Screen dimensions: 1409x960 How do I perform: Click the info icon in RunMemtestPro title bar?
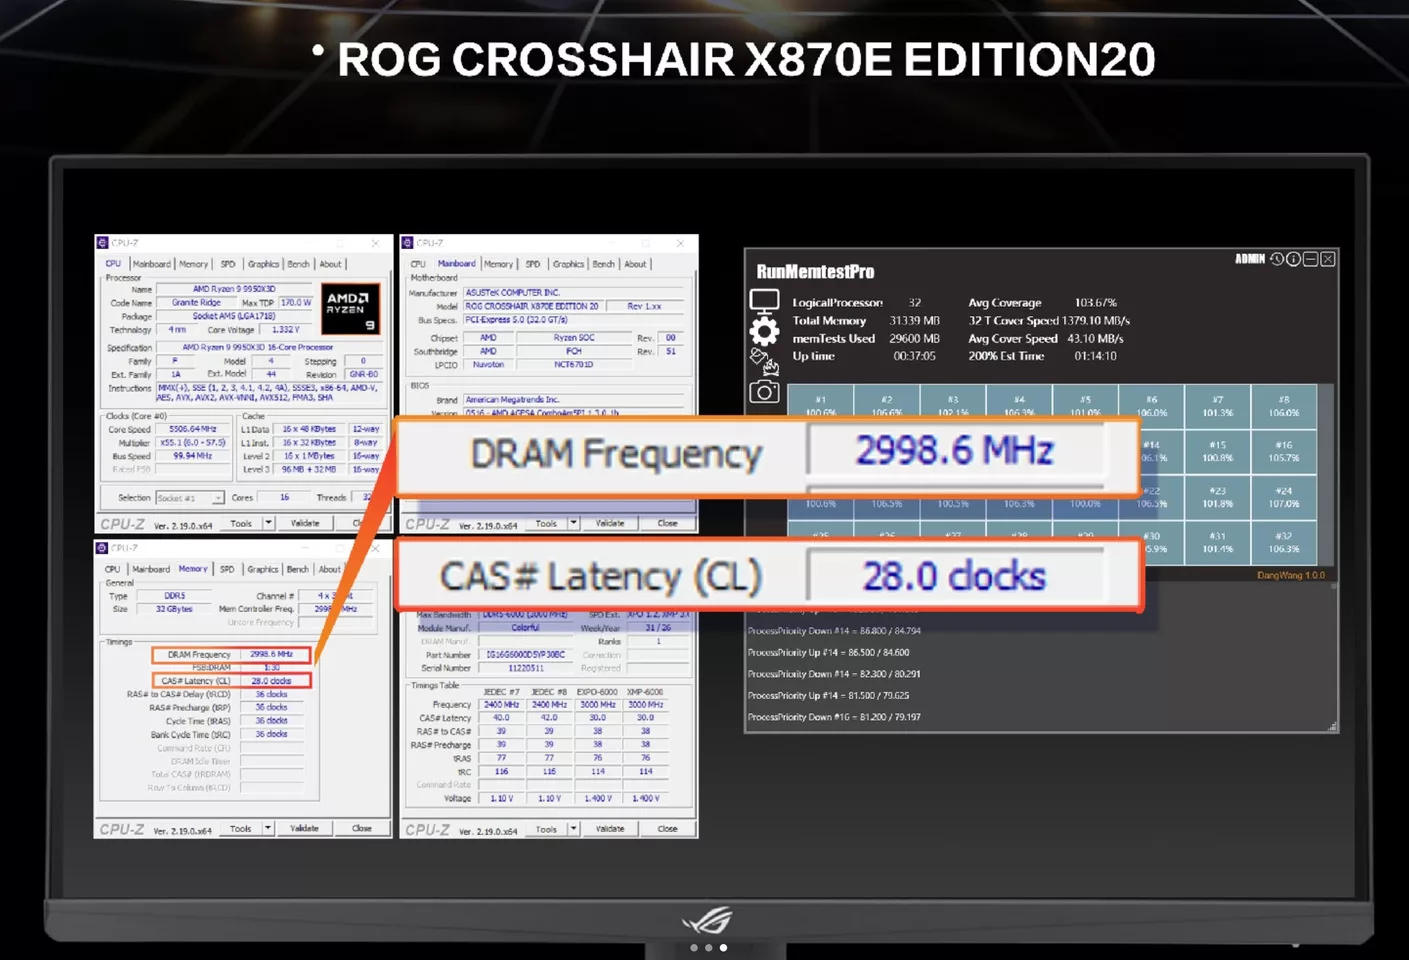1293,259
